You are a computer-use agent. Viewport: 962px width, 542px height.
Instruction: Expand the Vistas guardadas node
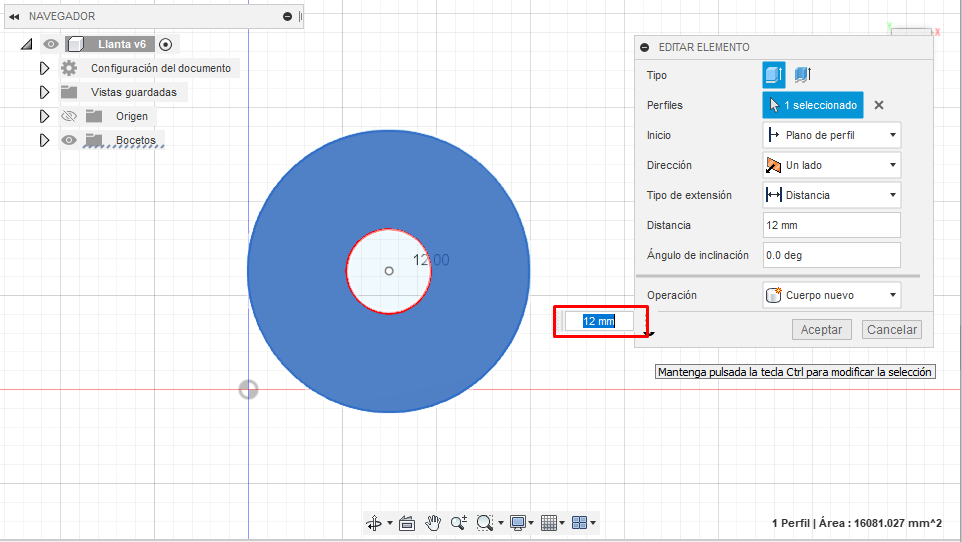44,92
